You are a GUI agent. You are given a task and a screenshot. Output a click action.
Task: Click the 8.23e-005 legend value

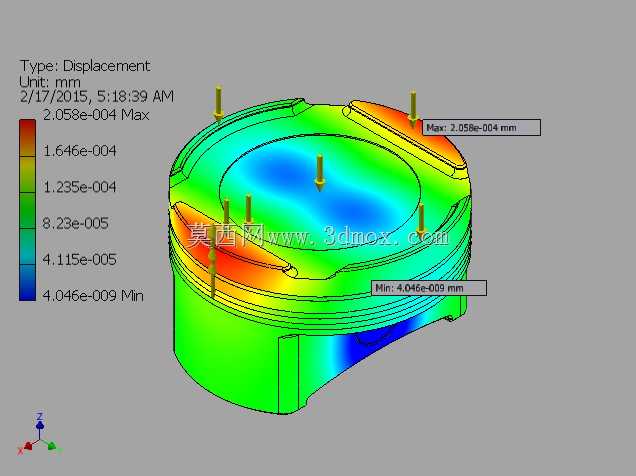(x=75, y=223)
